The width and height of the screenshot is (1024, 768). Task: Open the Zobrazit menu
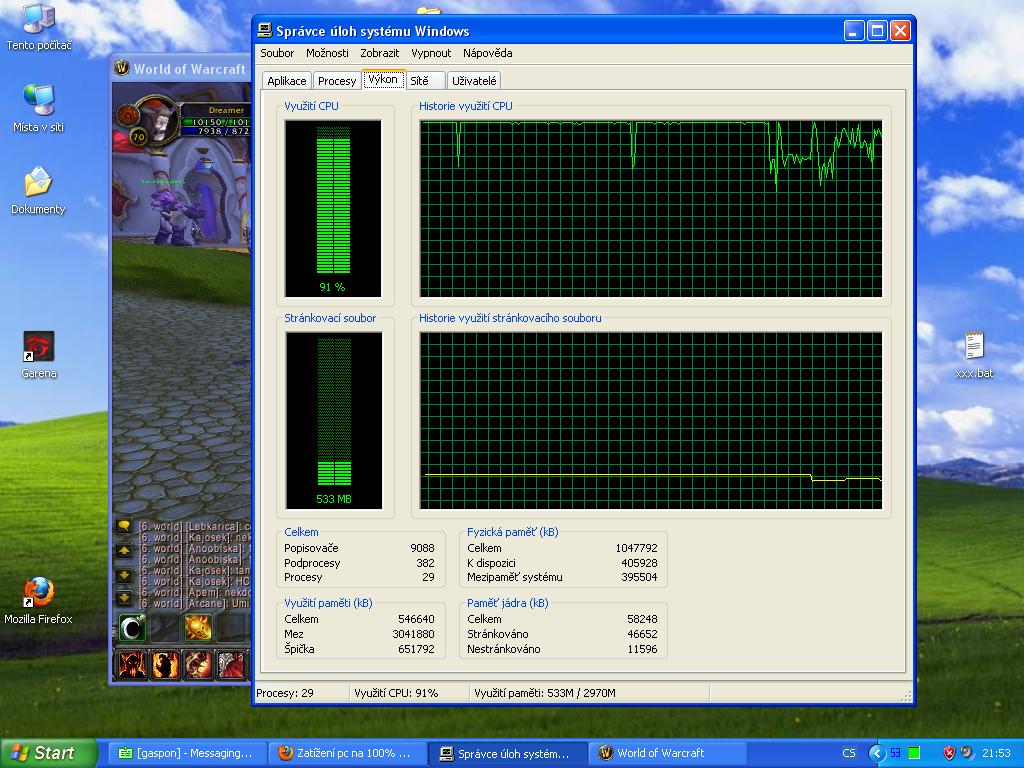pos(379,53)
